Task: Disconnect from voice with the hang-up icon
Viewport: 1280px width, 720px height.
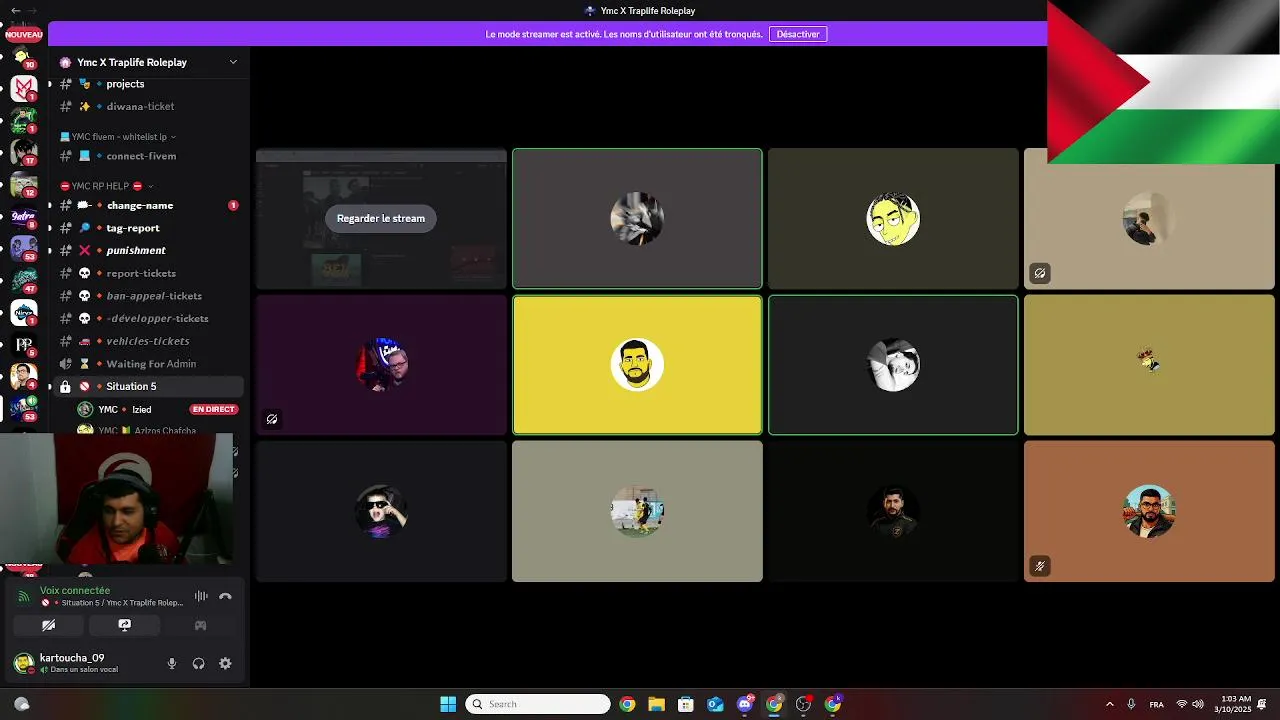Action: click(225, 596)
